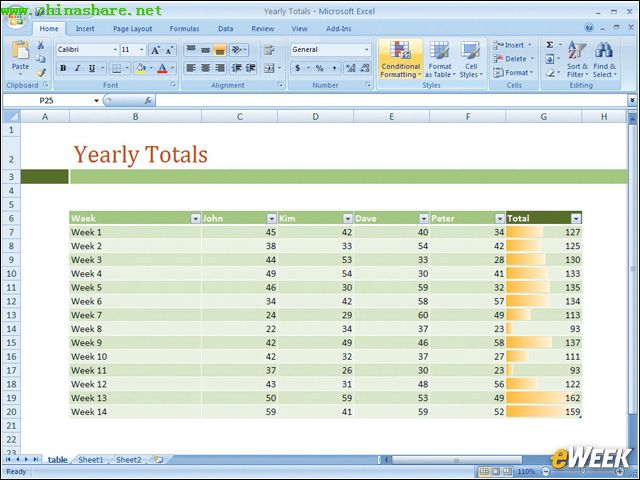Increase font size with Grow Font
640x480 pixels.
[155, 50]
